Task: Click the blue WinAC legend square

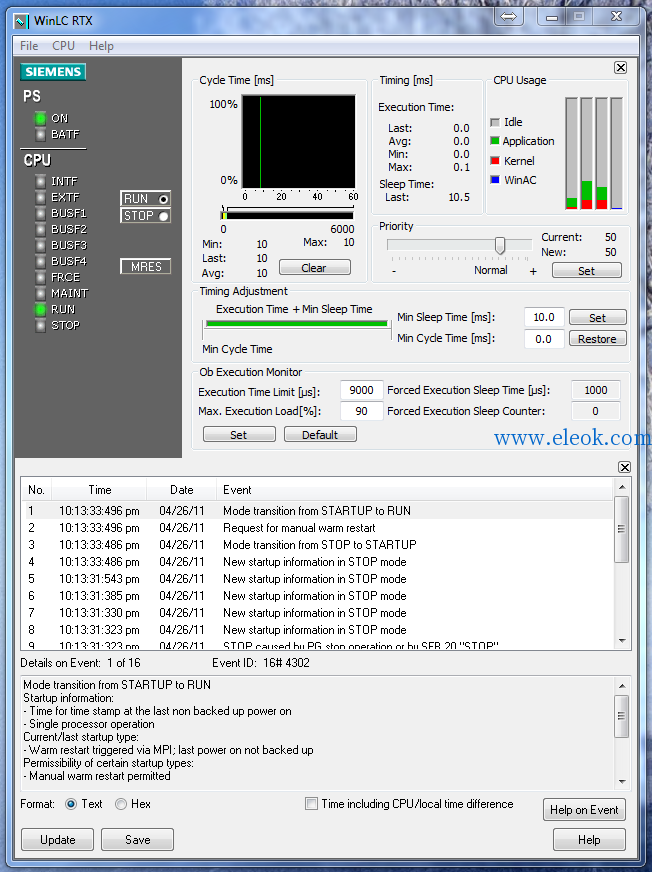Action: (495, 180)
